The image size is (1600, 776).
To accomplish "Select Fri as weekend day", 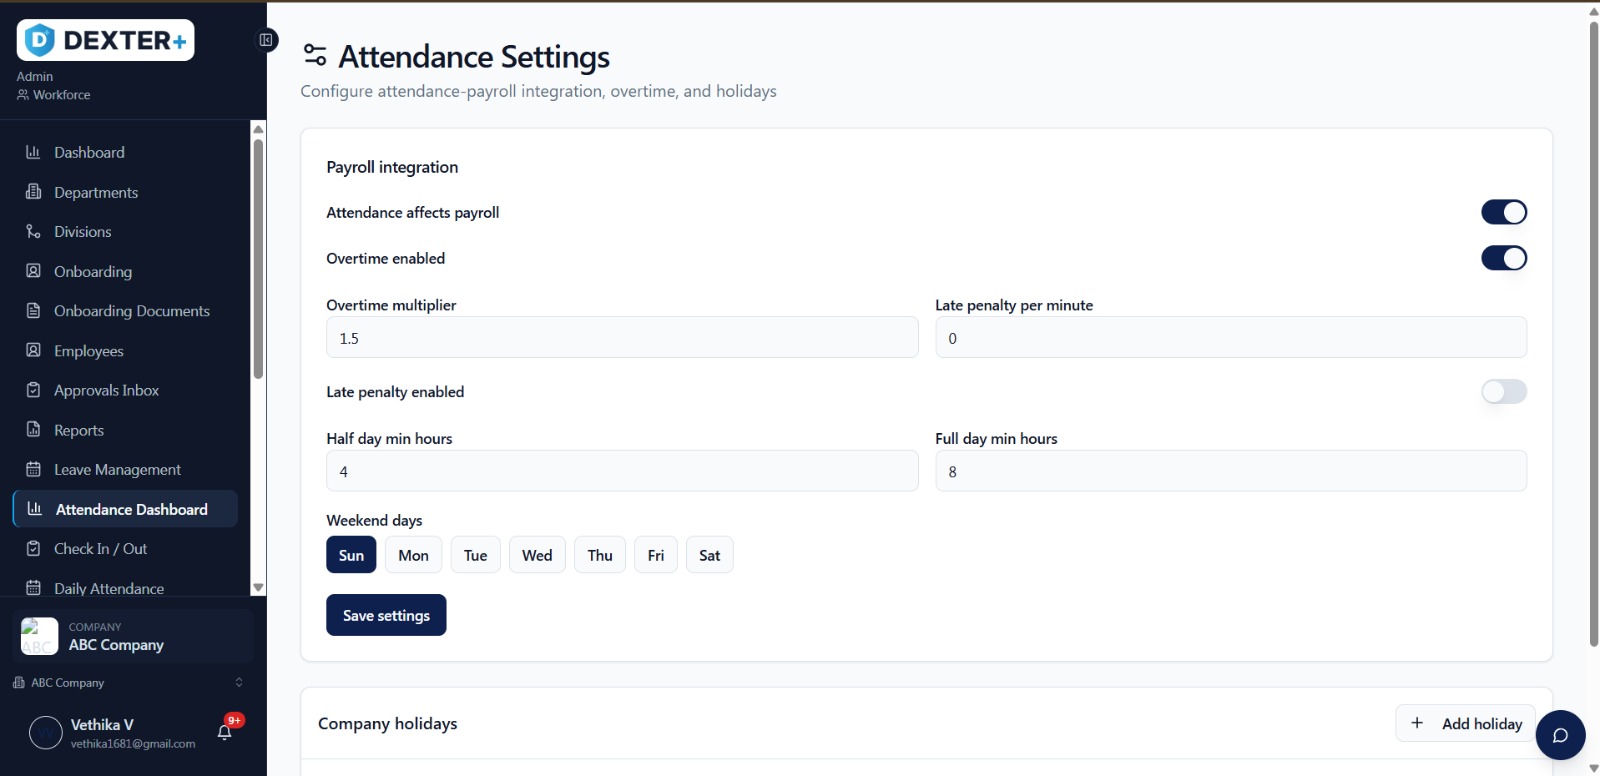I will tap(656, 555).
